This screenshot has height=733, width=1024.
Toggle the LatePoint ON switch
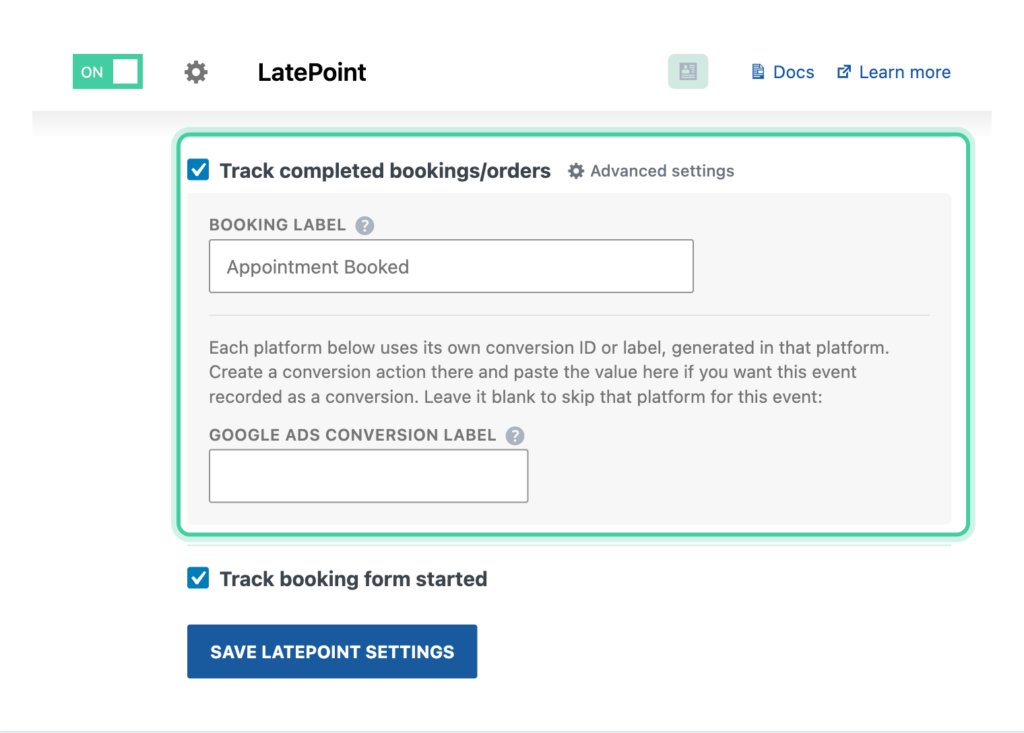(108, 72)
